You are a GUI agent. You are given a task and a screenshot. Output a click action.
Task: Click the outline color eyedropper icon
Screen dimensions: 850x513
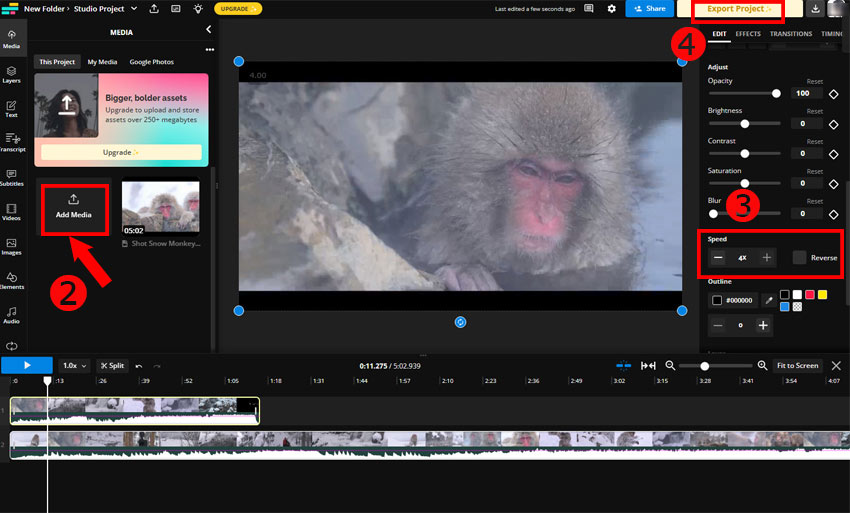769,299
